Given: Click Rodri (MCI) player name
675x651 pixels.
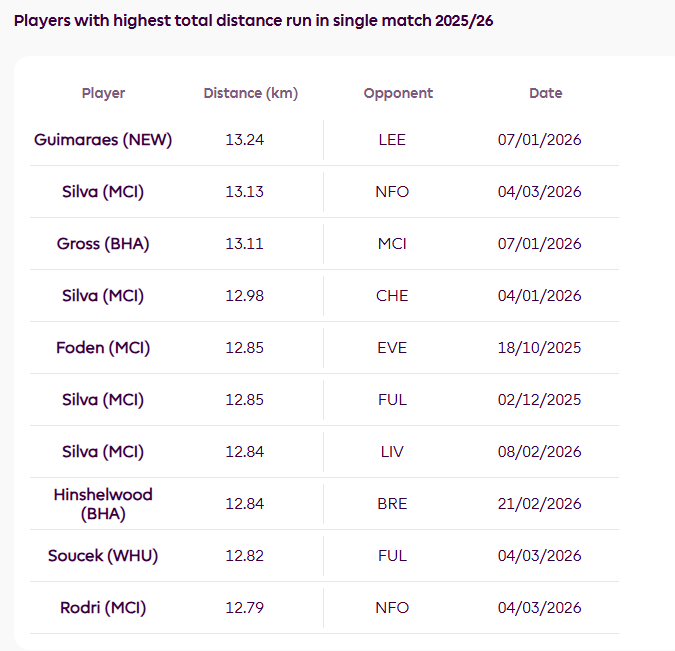Looking at the screenshot, I should point(103,608).
